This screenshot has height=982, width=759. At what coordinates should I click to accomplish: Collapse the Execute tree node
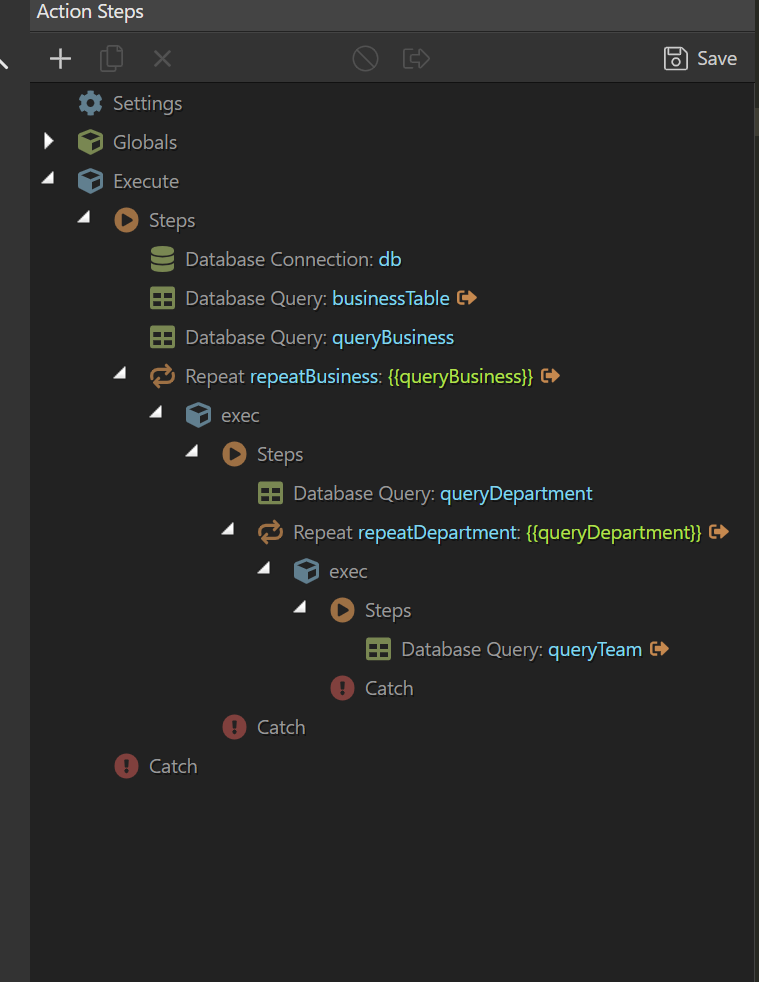click(48, 180)
